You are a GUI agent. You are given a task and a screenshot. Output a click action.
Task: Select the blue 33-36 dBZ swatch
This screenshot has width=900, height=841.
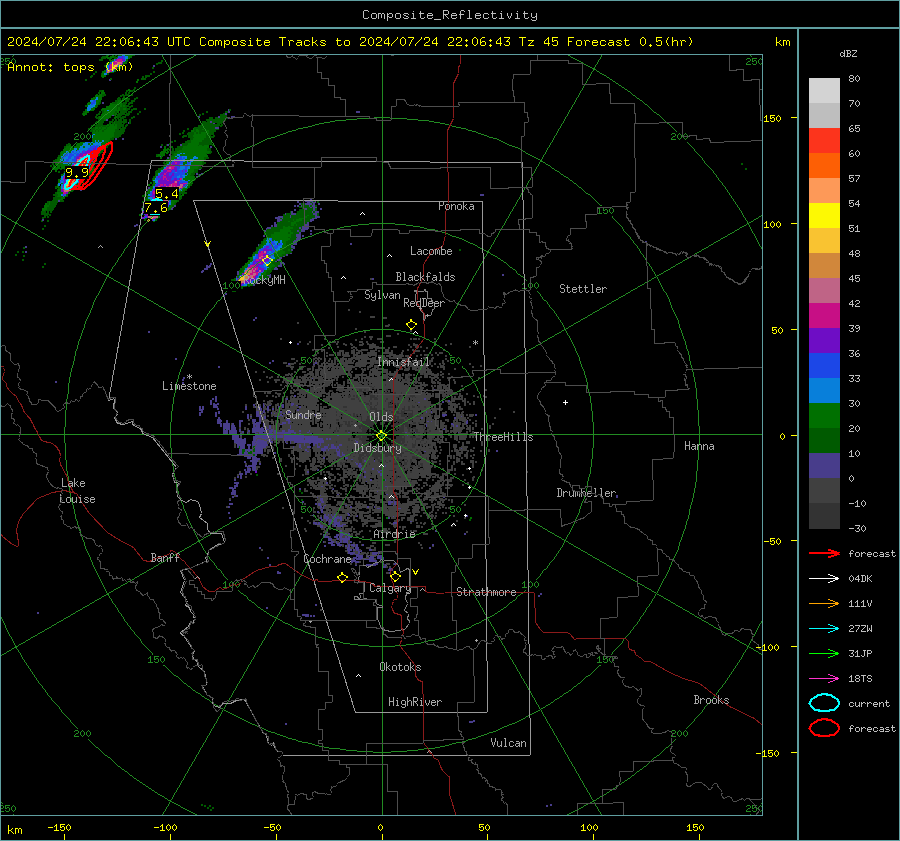824,366
